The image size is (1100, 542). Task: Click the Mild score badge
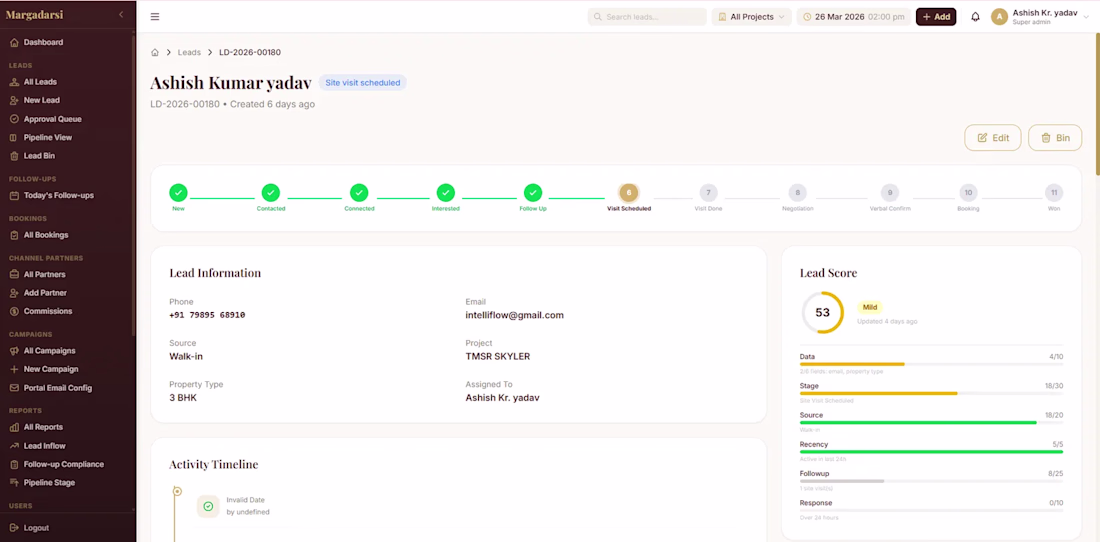coord(870,307)
